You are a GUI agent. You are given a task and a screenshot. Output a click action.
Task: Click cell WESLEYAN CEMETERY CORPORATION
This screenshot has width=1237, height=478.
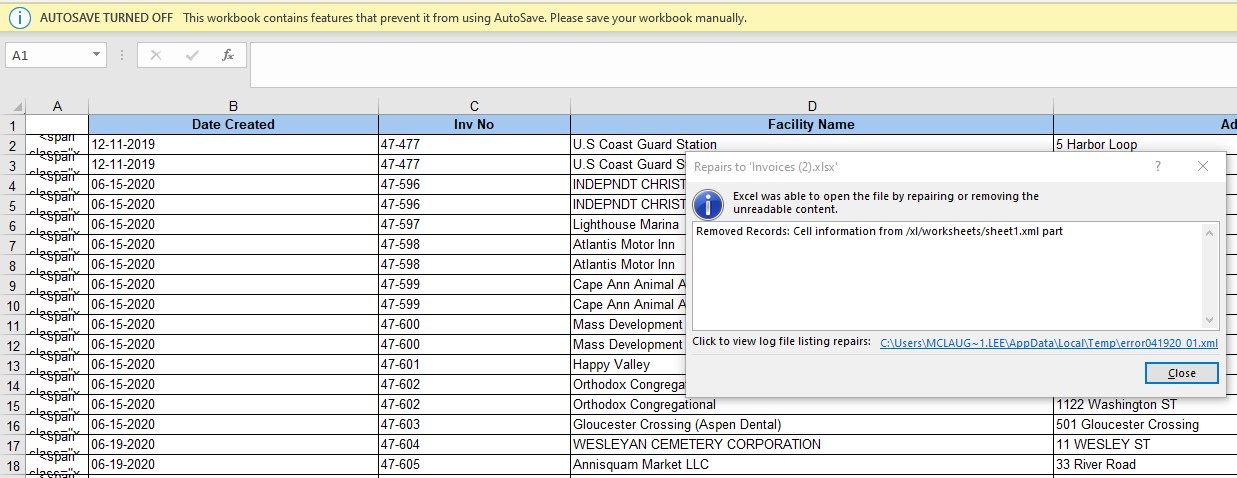811,445
